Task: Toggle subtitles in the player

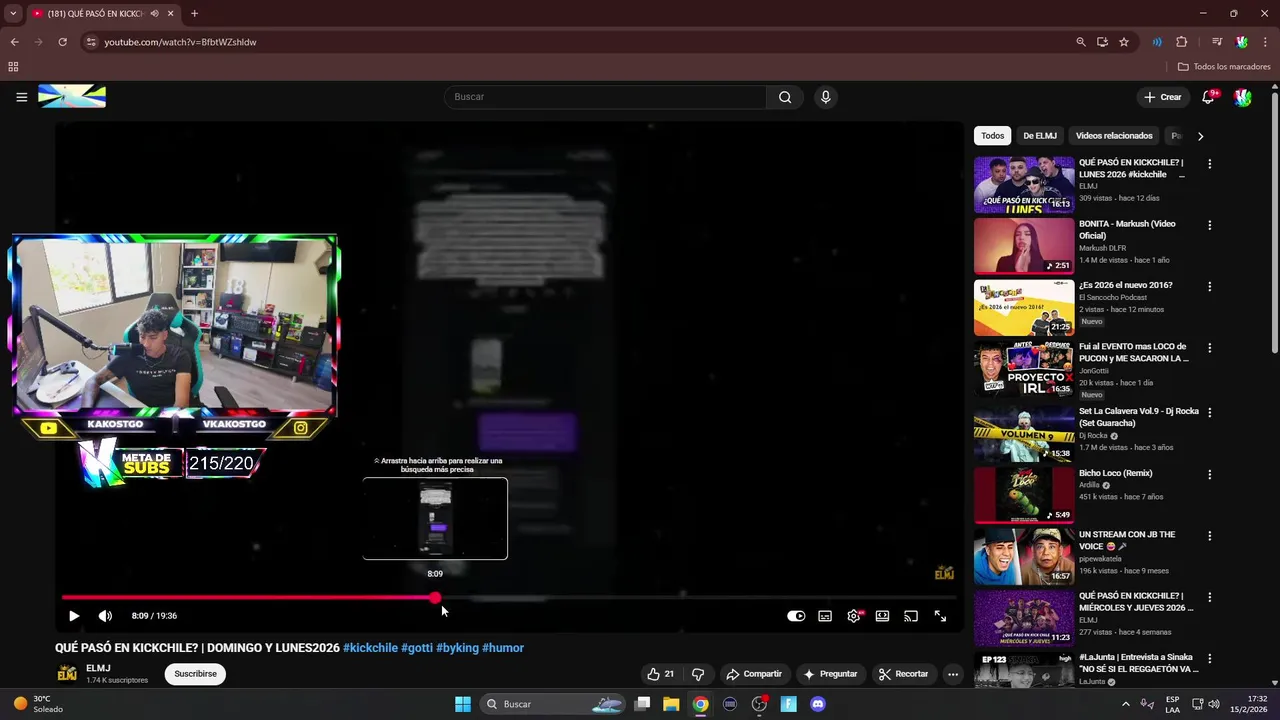Action: click(x=825, y=616)
